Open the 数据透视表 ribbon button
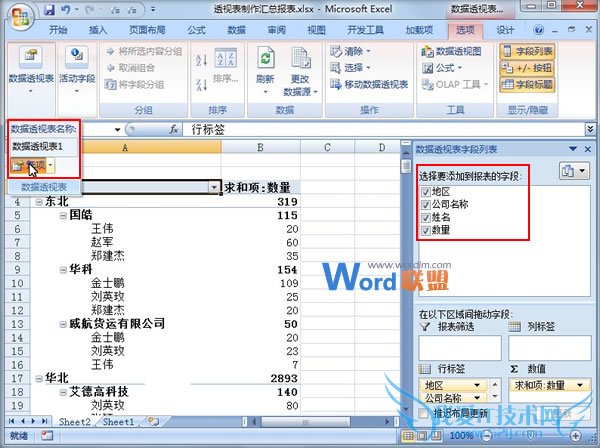This screenshot has width=600, height=448. [31, 69]
